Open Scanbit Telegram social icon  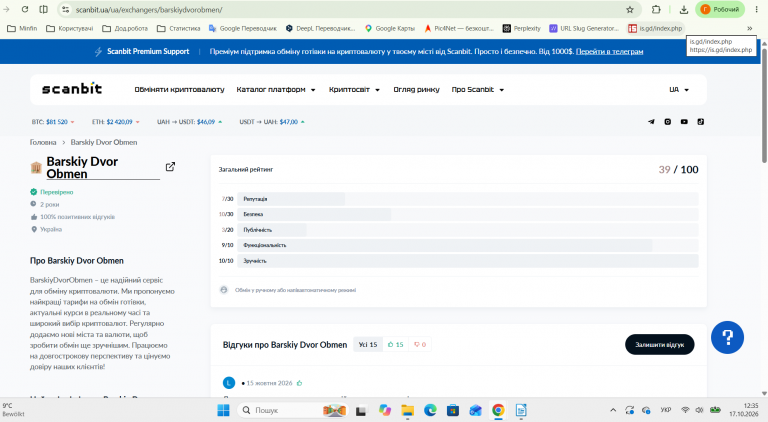[651, 122]
